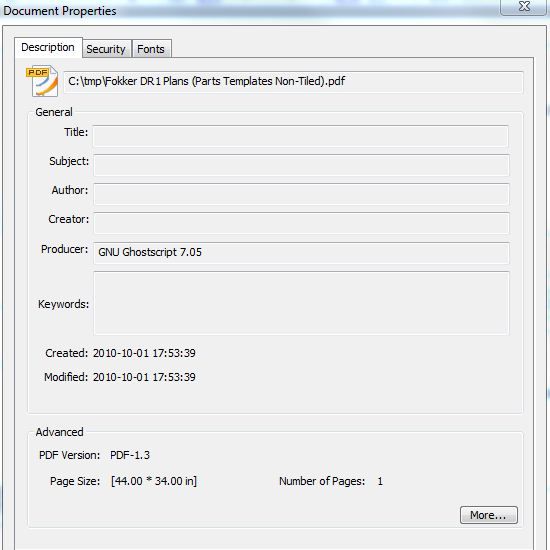This screenshot has height=550, width=550.
Task: Click the More... button
Action: click(488, 515)
